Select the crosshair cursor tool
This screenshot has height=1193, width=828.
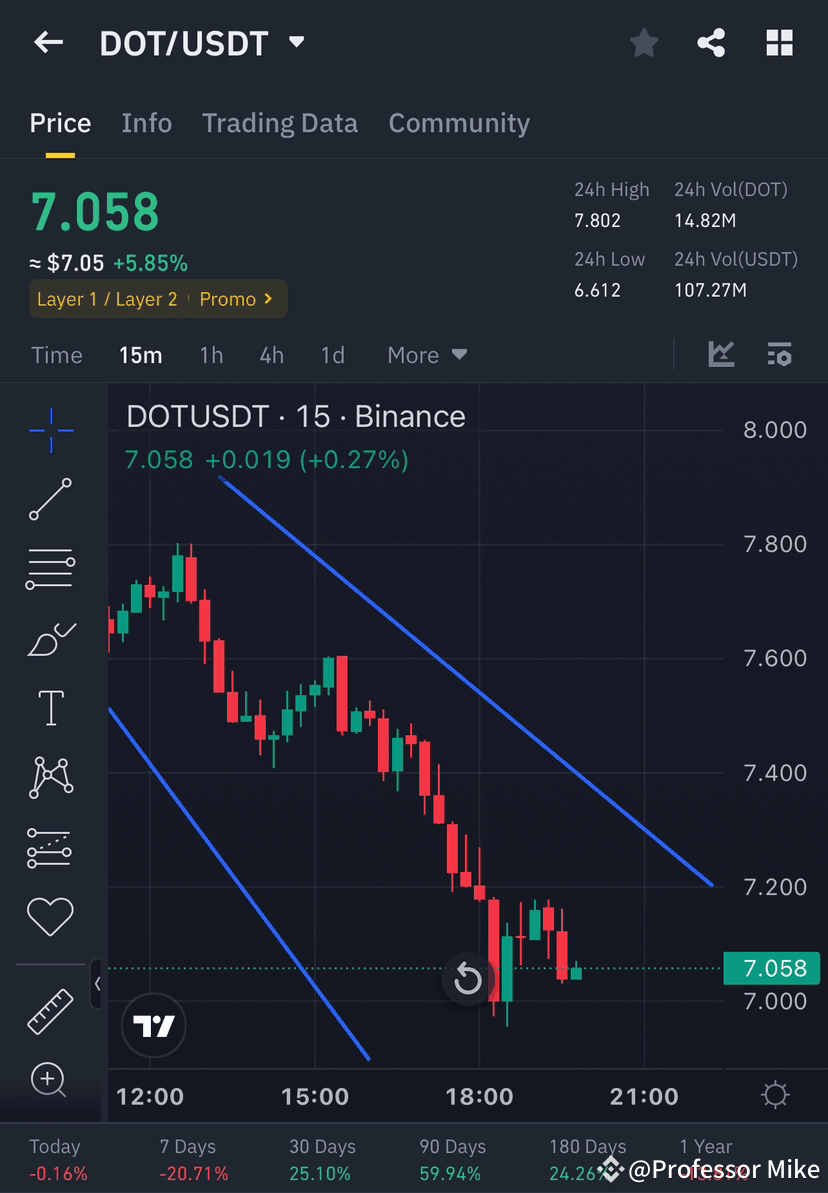[x=50, y=430]
